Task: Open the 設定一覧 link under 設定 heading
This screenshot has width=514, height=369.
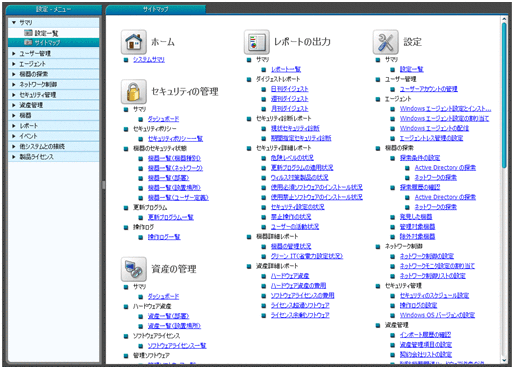Action: (x=411, y=69)
